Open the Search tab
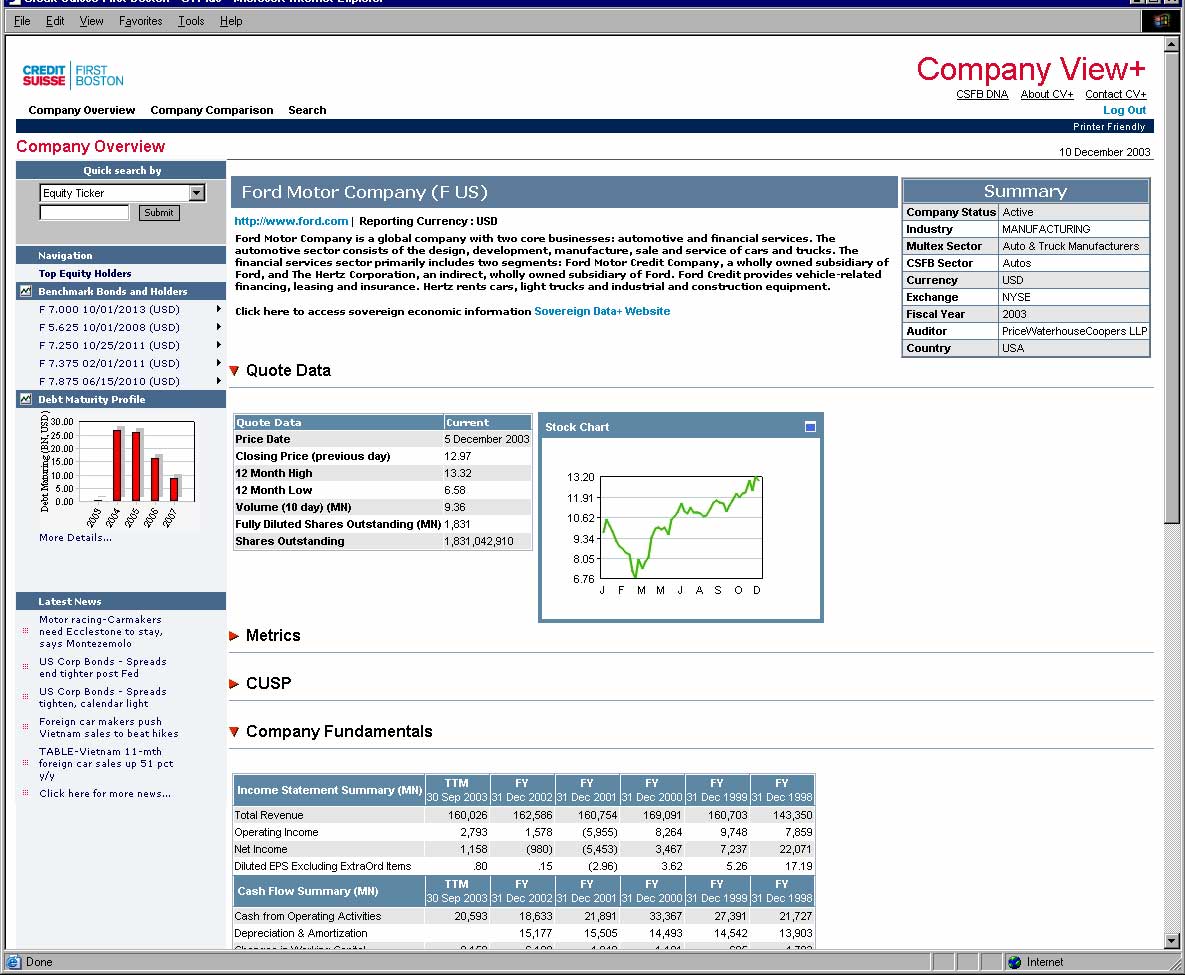Image resolution: width=1185 pixels, height=975 pixels. coord(307,110)
